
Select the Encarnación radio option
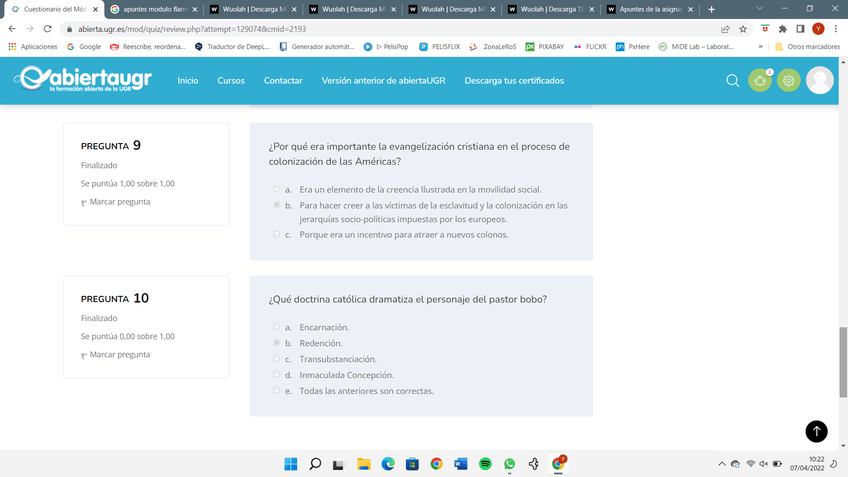coord(276,327)
